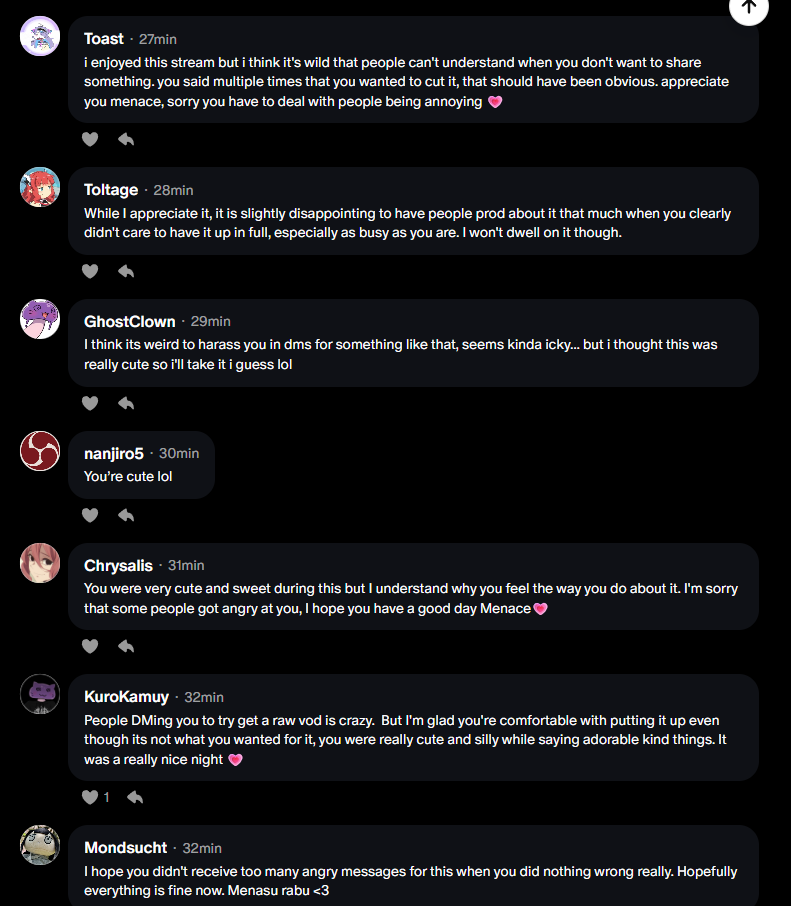
Task: Heart GhostClown's comment
Action: 90,403
